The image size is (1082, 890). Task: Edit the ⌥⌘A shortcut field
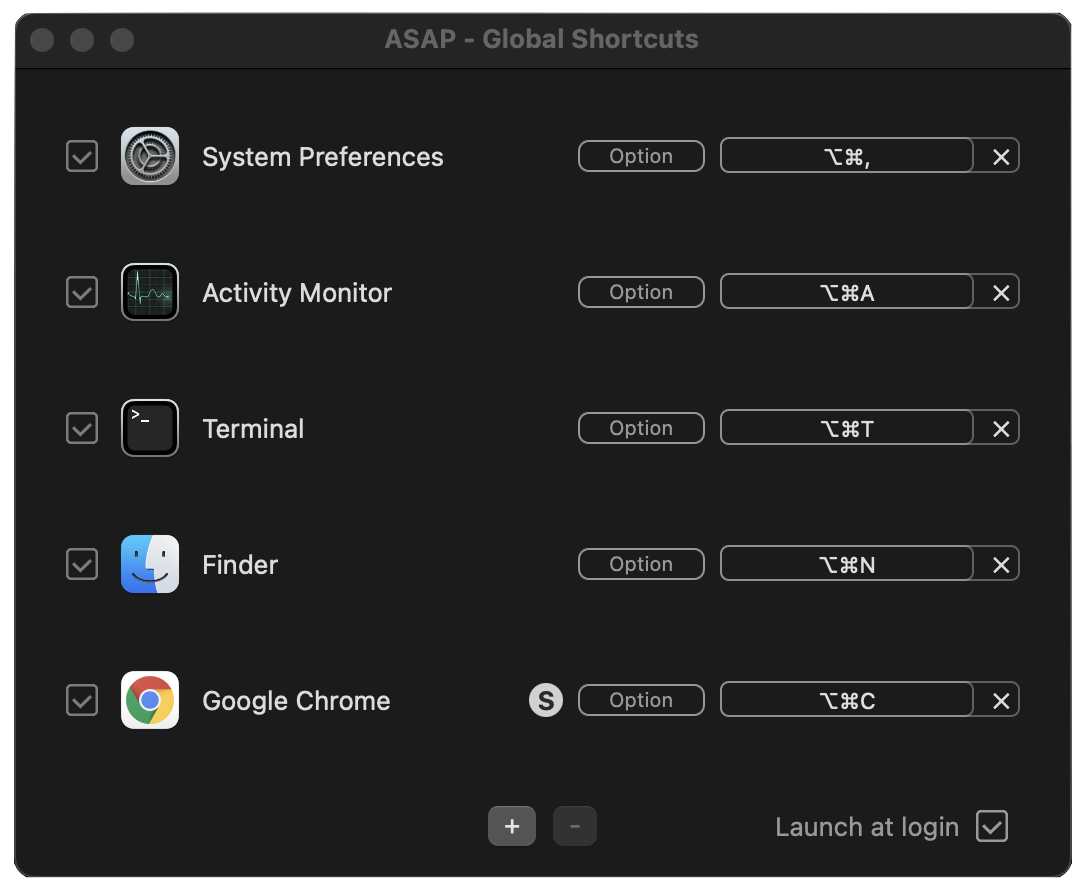coord(847,292)
